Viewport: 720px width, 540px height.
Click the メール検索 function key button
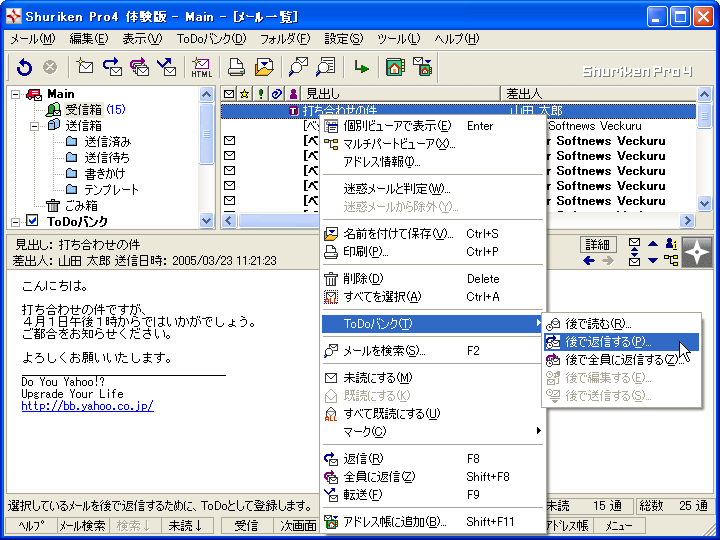coord(83,525)
